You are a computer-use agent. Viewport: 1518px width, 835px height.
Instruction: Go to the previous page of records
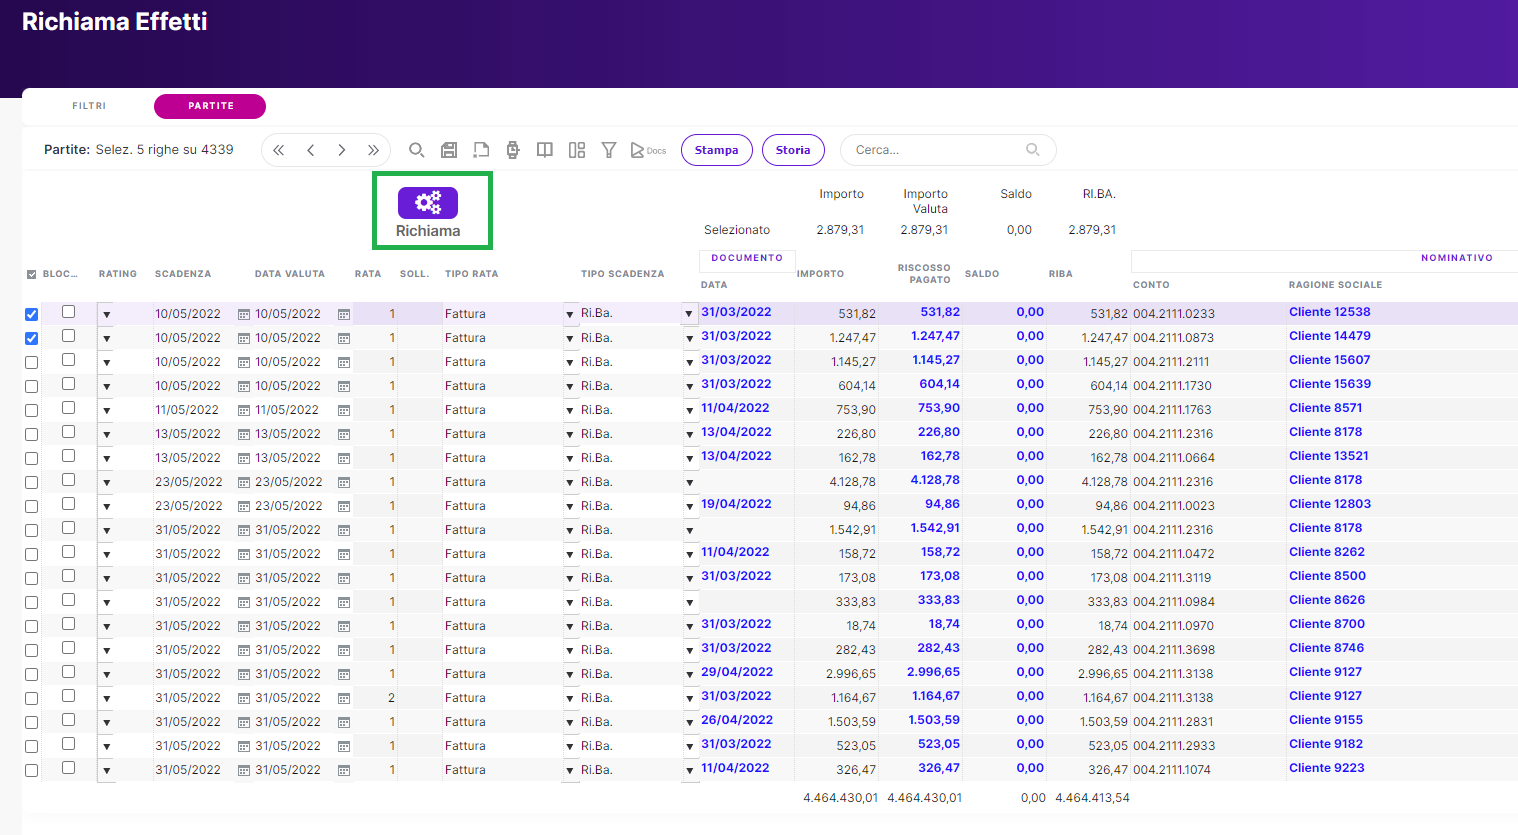311,150
